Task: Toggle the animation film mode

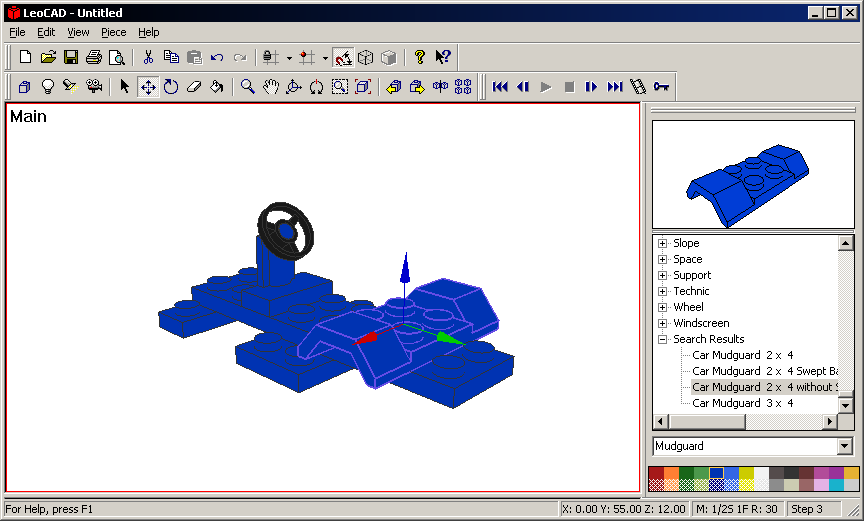Action: tap(638, 87)
